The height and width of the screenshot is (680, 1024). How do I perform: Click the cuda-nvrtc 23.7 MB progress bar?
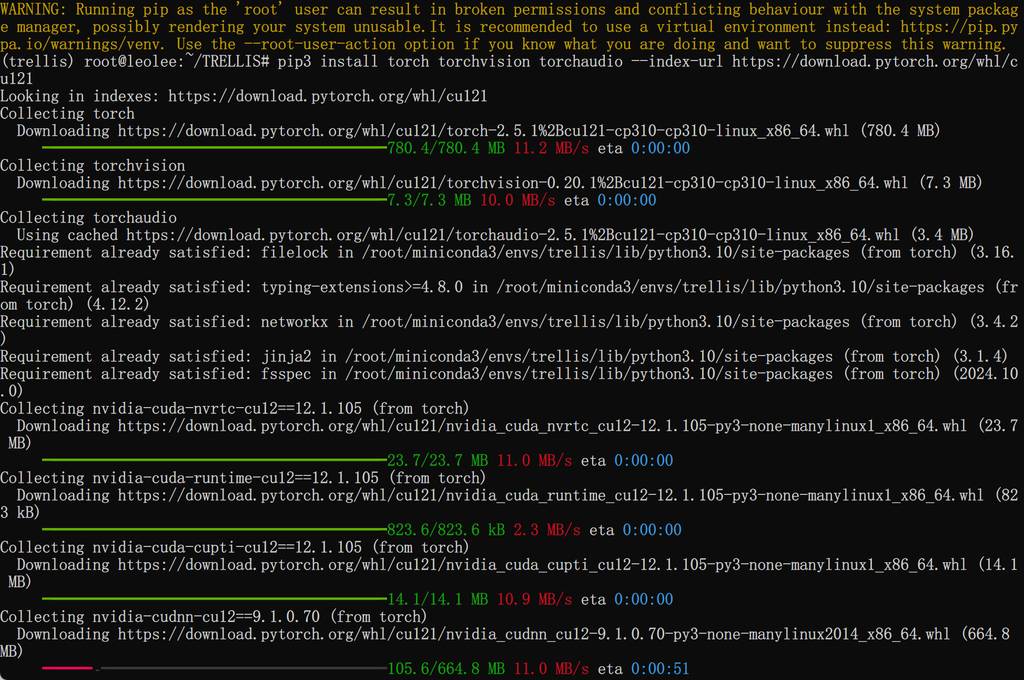coord(214,461)
